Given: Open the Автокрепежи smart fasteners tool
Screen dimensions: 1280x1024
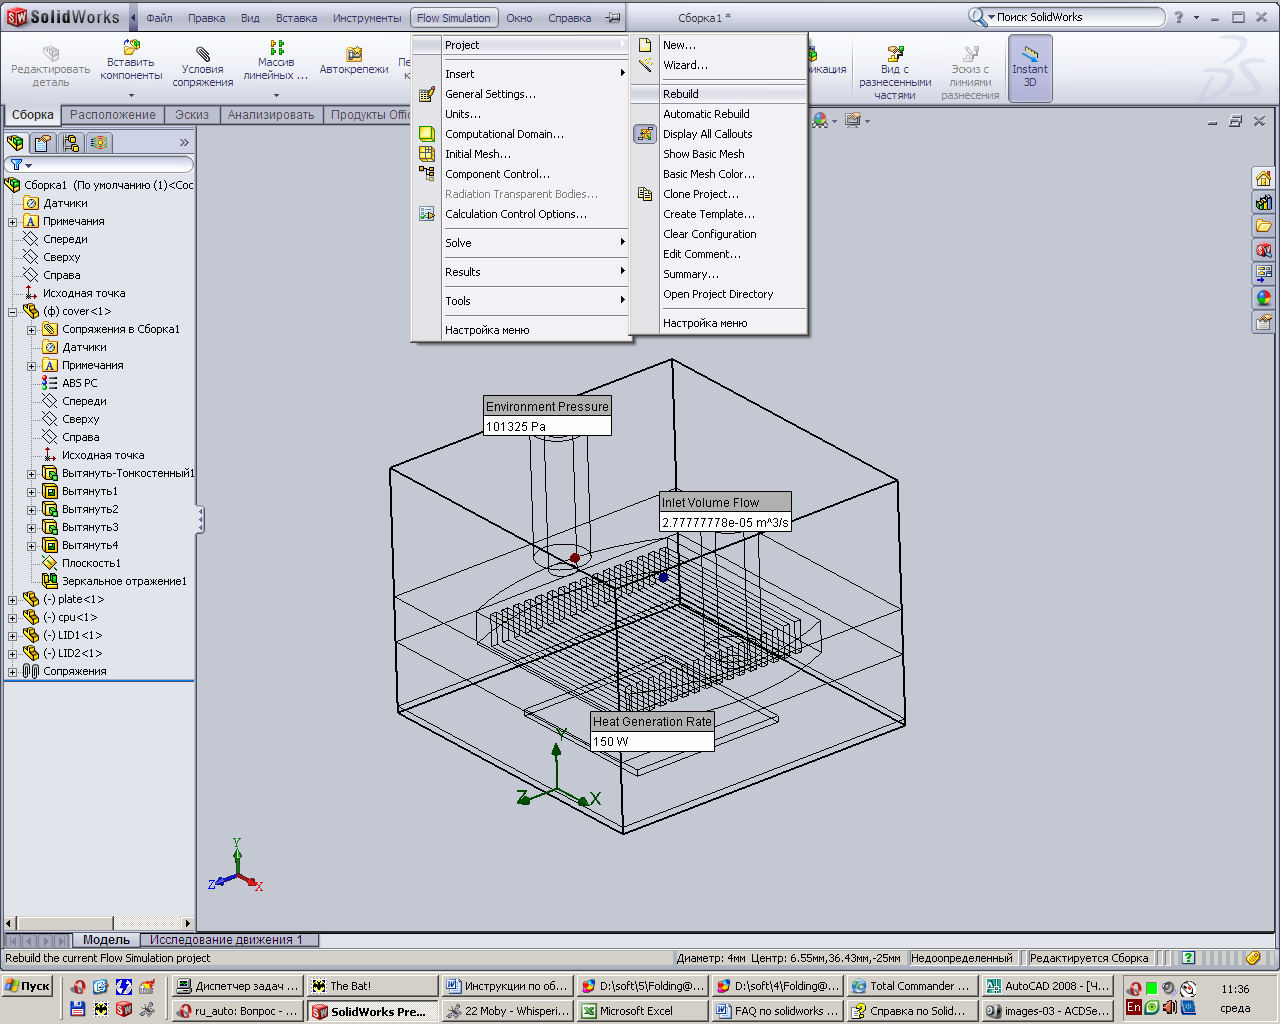Looking at the screenshot, I should [354, 54].
